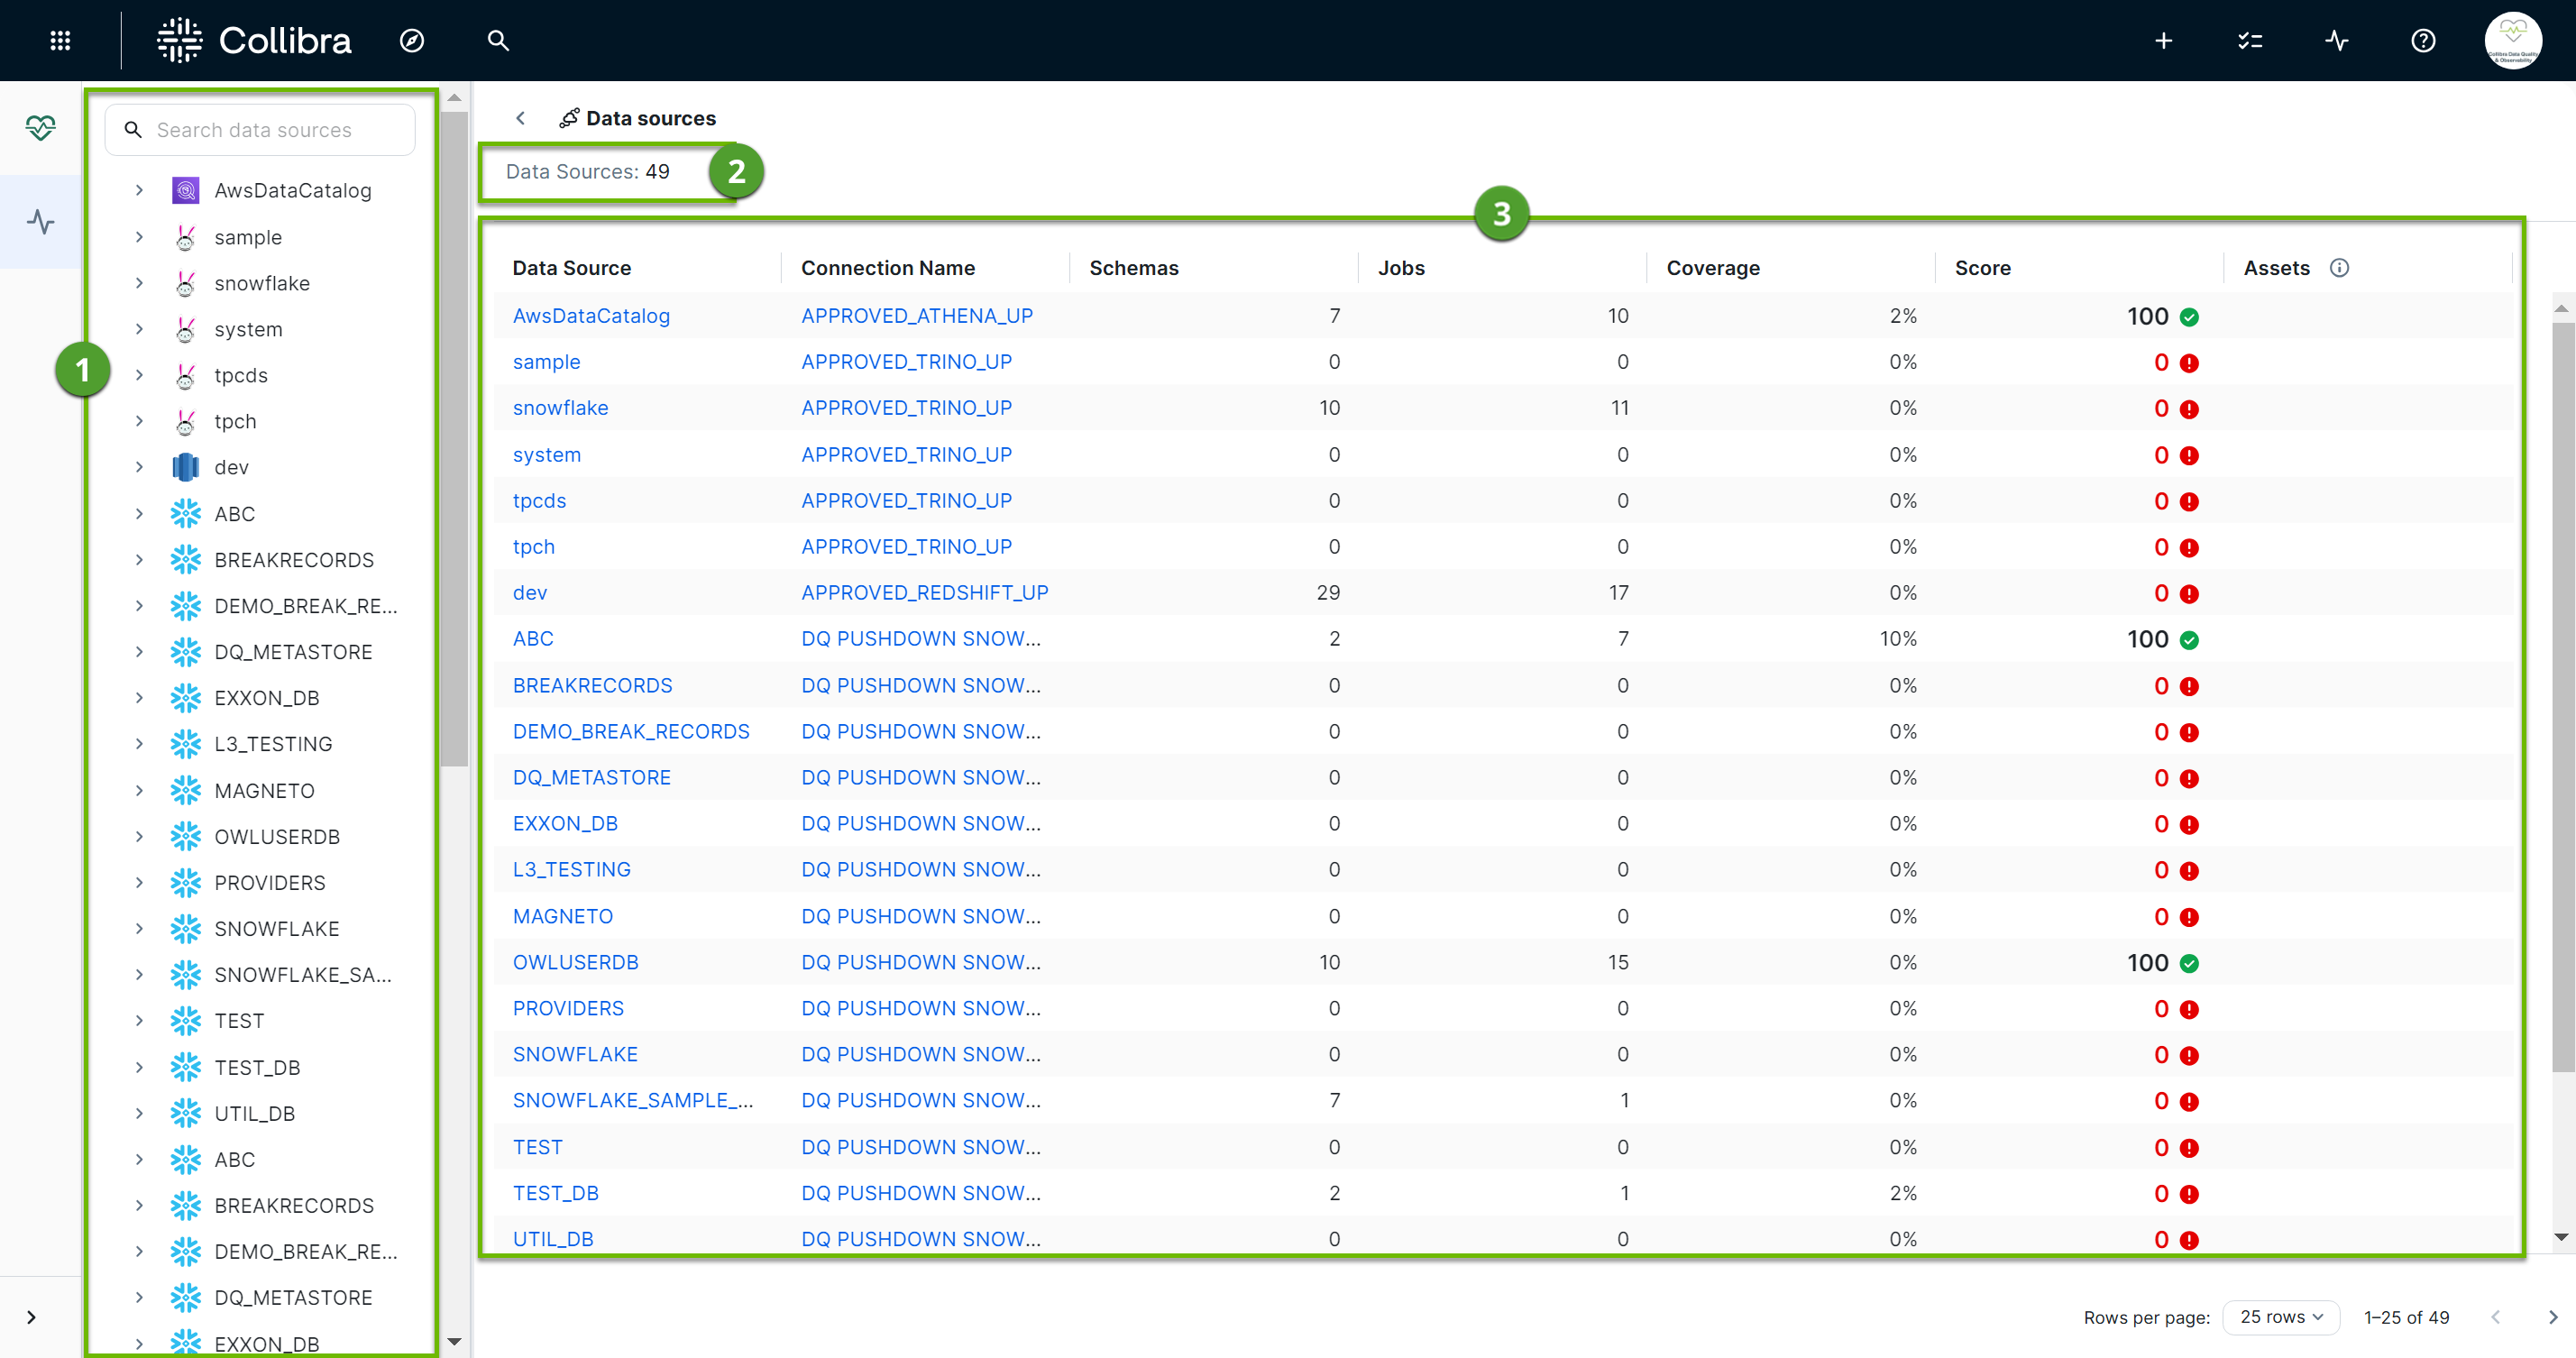Expand the PROVIDERS tree node
Viewport: 2576px width, 1358px height.
pos(139,882)
